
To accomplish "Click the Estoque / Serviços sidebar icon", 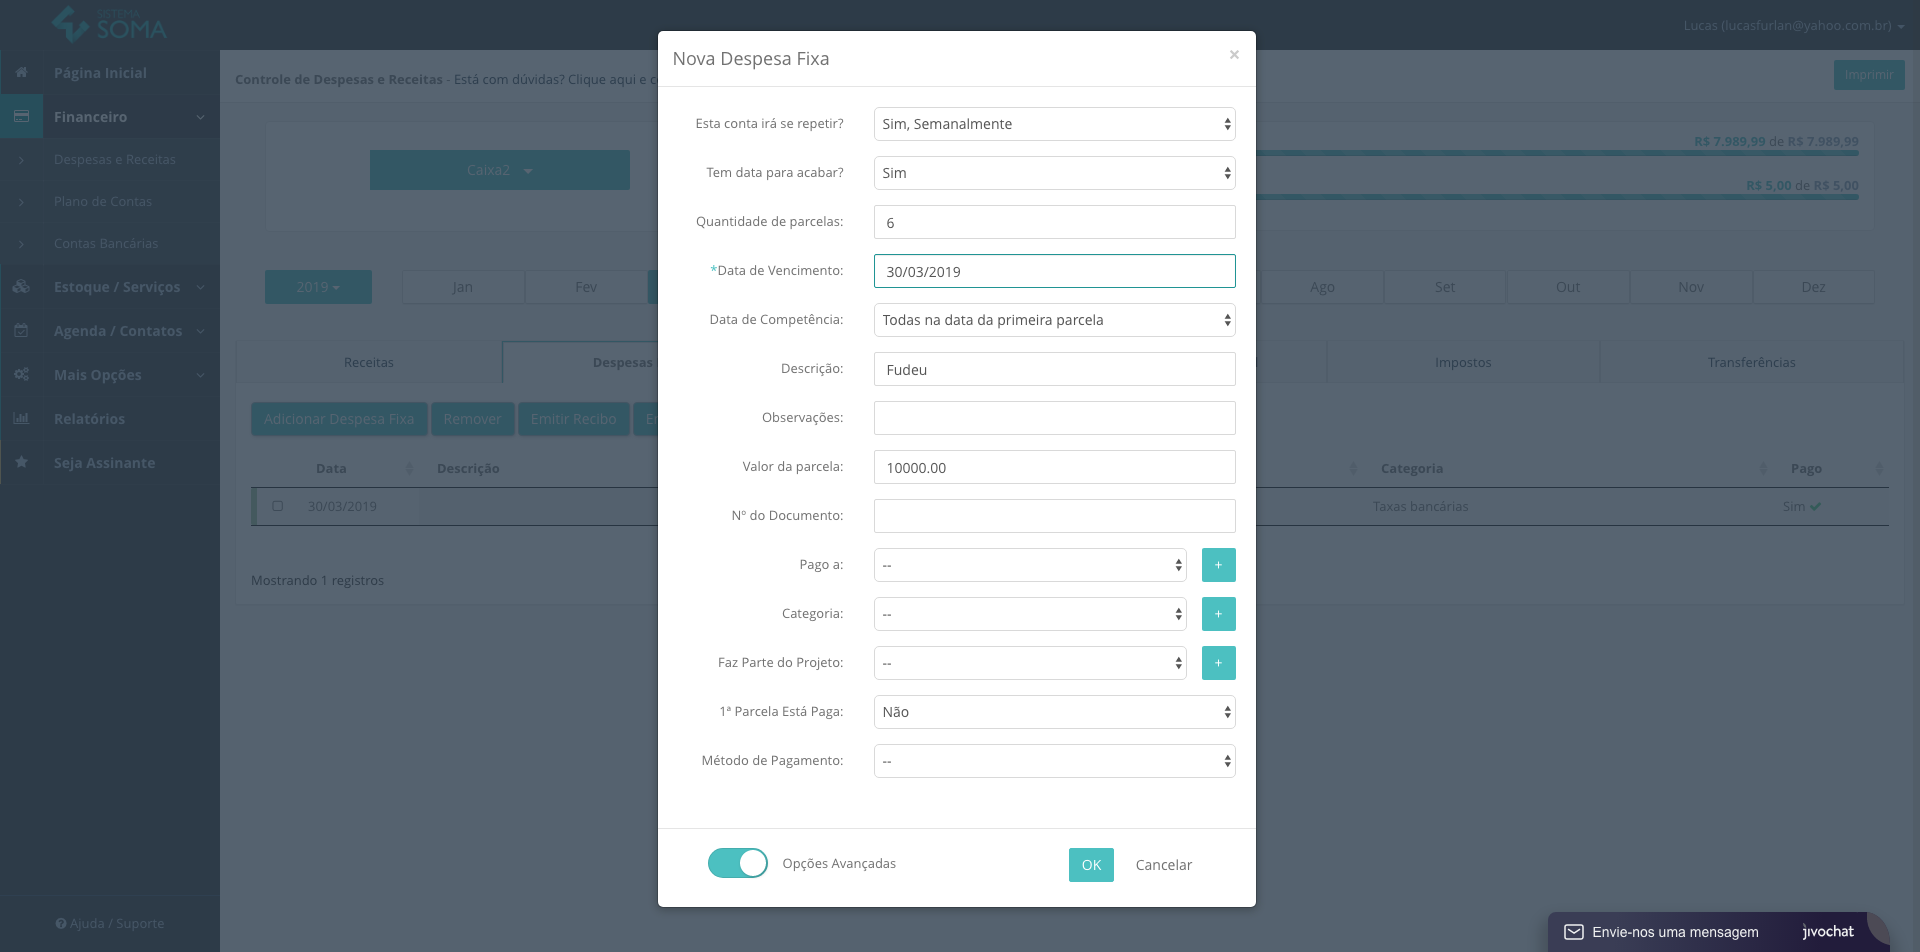I will click(21, 287).
